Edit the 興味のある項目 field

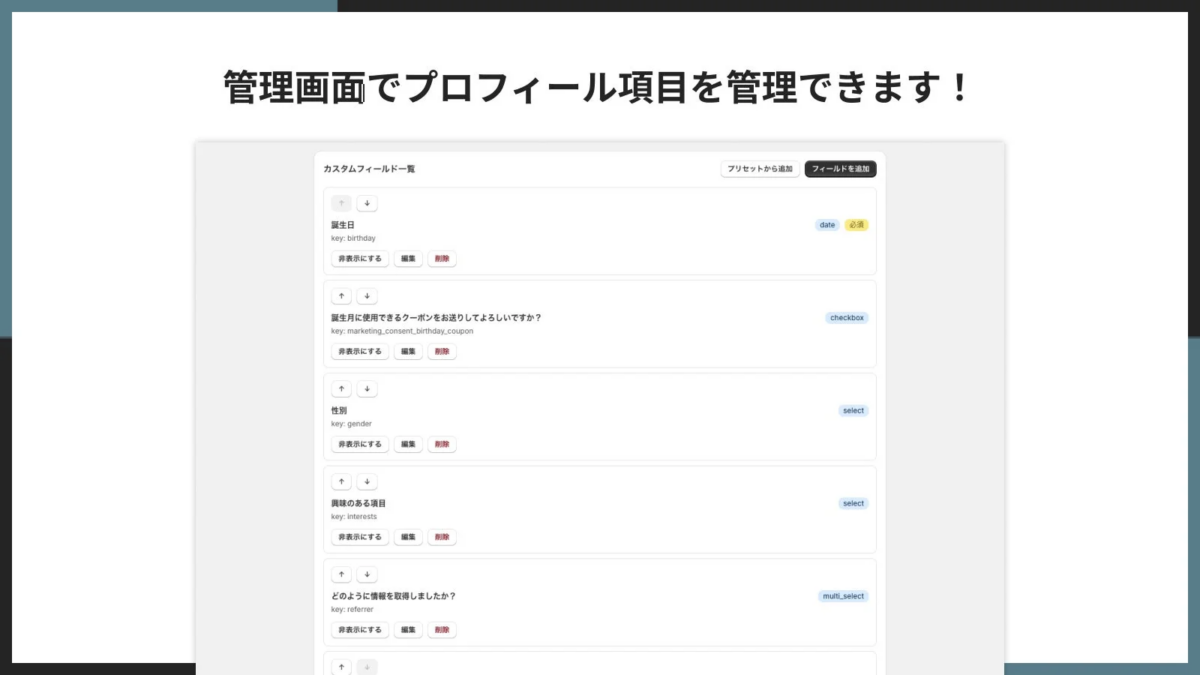pos(408,537)
